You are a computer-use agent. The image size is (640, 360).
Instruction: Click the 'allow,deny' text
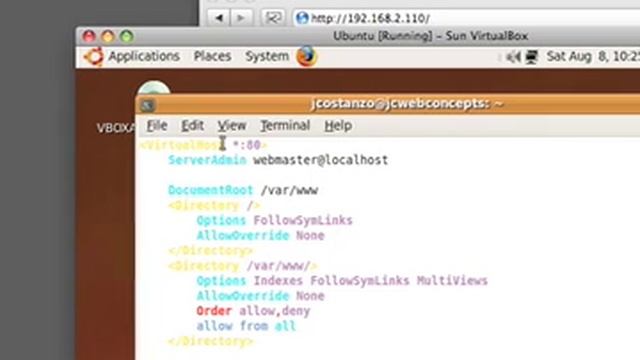275,311
